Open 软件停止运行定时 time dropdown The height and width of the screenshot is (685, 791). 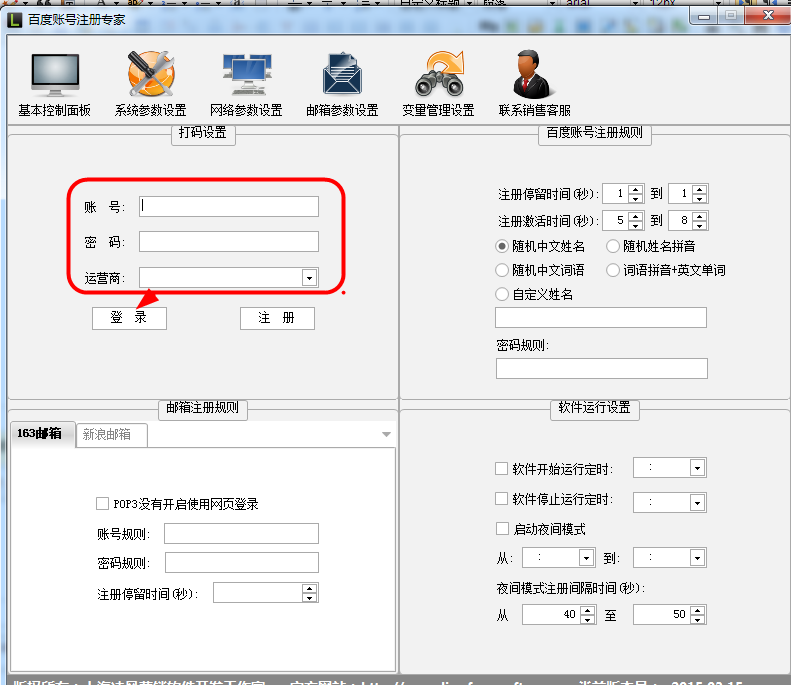[697, 503]
